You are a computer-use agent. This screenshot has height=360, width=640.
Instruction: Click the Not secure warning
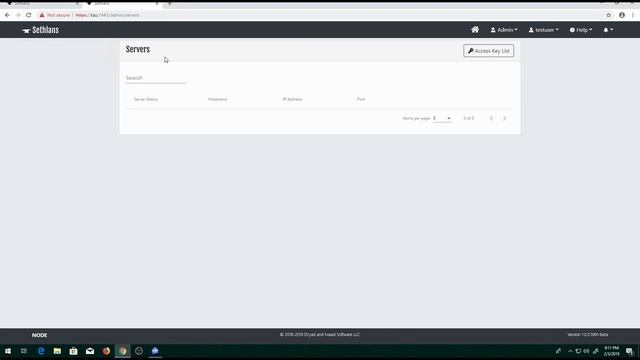coord(55,15)
